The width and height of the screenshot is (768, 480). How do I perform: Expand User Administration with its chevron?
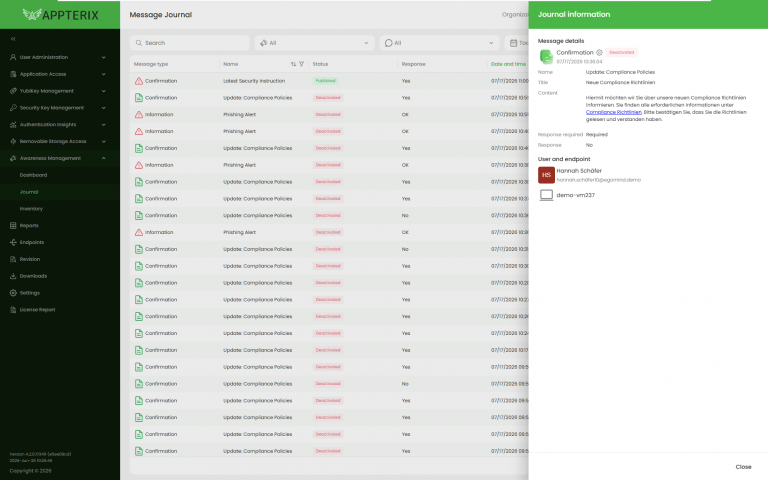coord(104,57)
